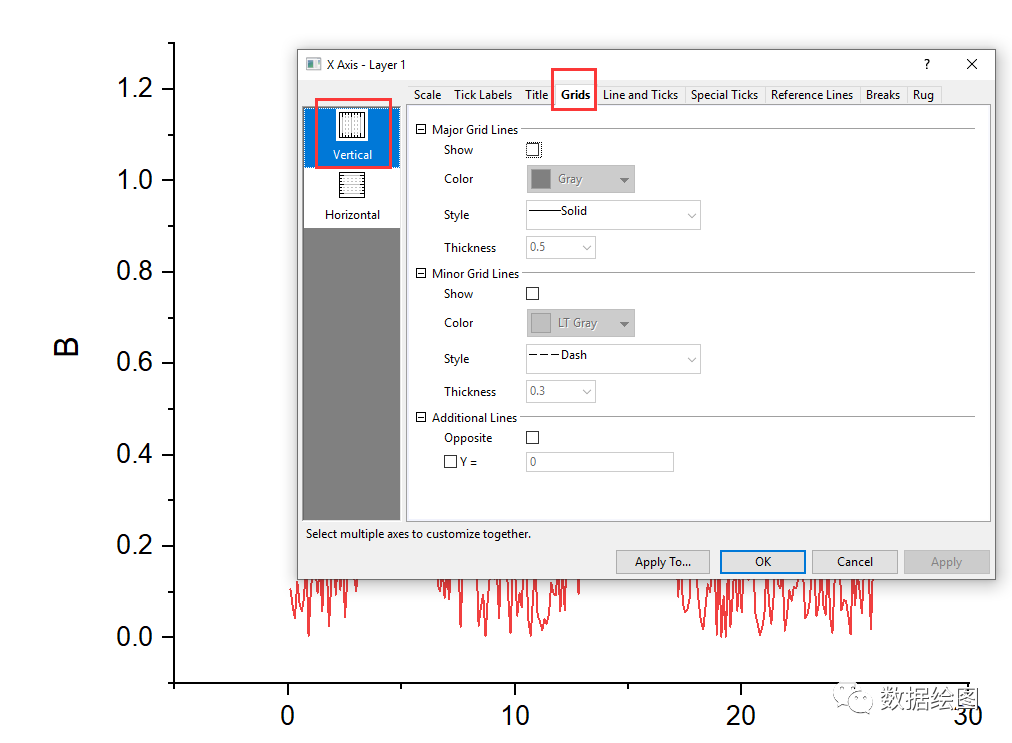Click the Gray major color swatch
This screenshot has width=1012, height=743.
pyautogui.click(x=541, y=179)
